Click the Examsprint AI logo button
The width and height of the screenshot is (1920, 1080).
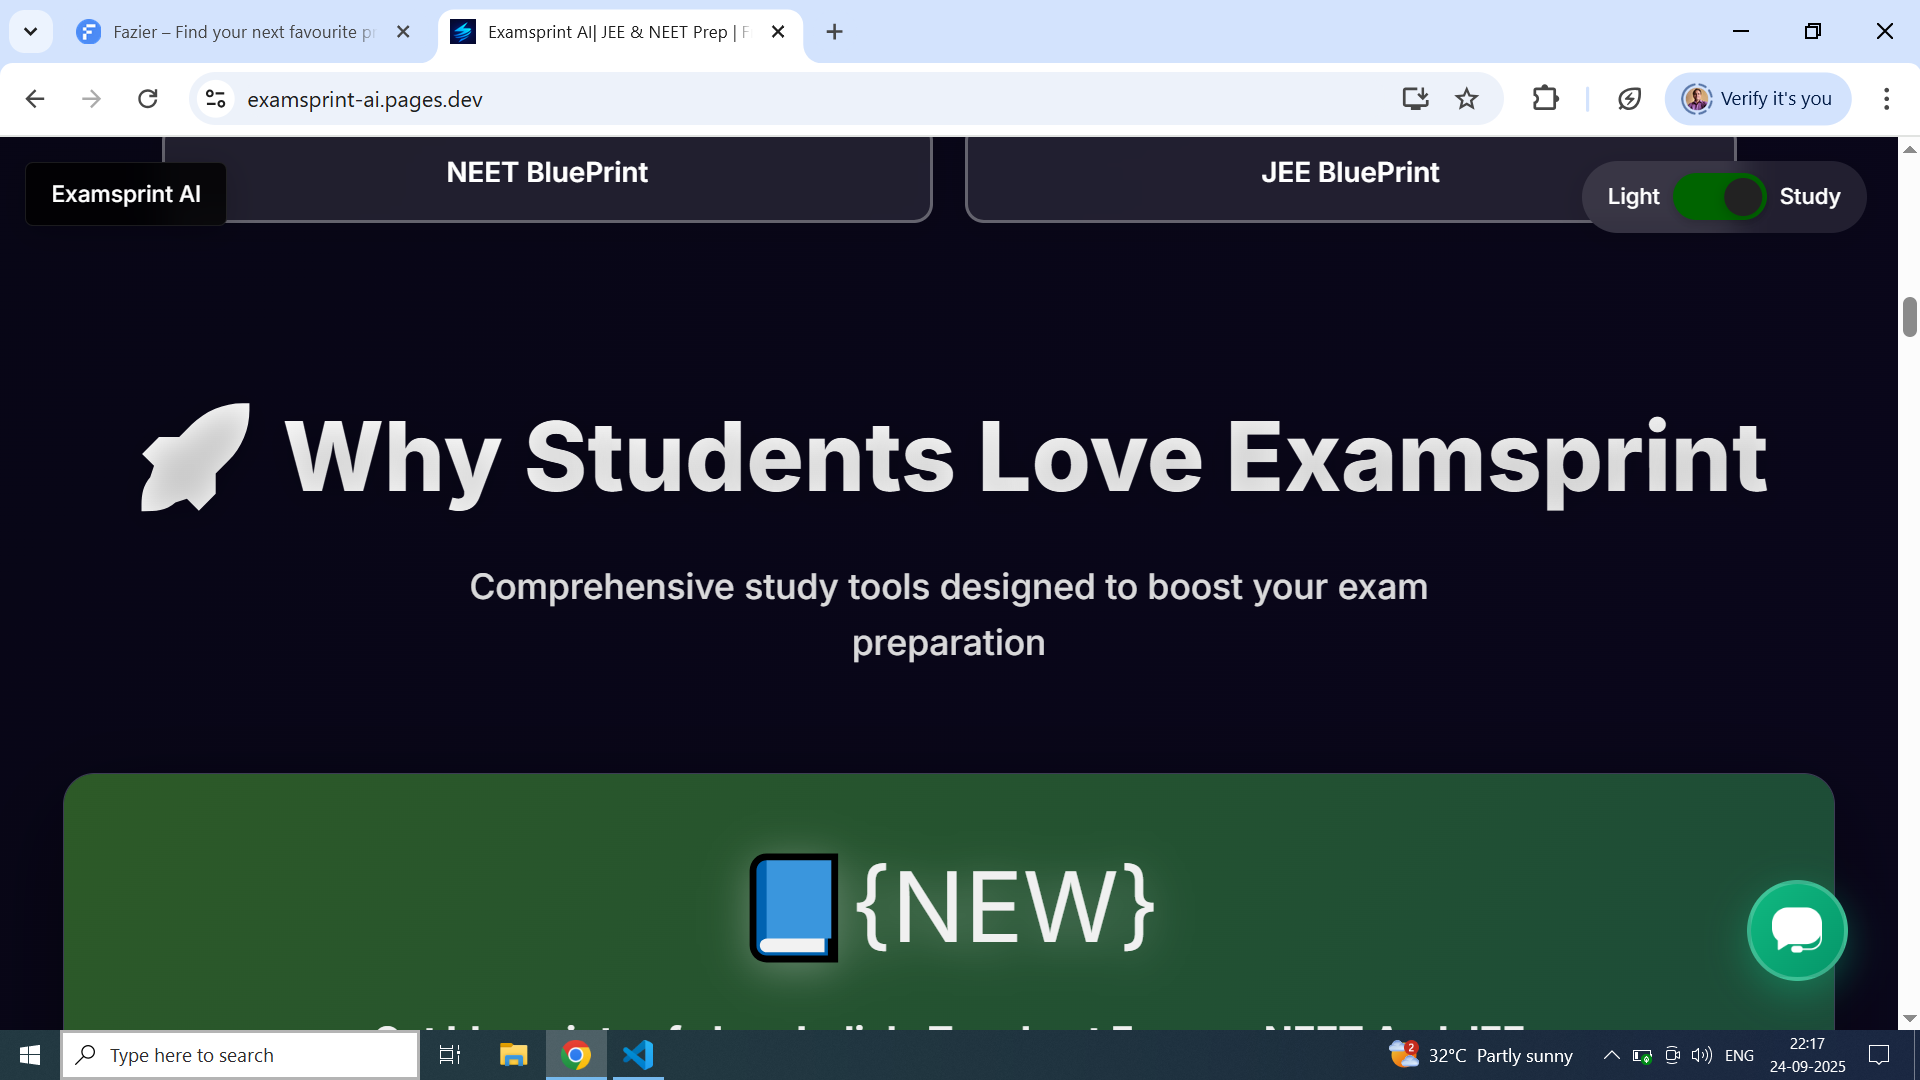click(x=126, y=194)
